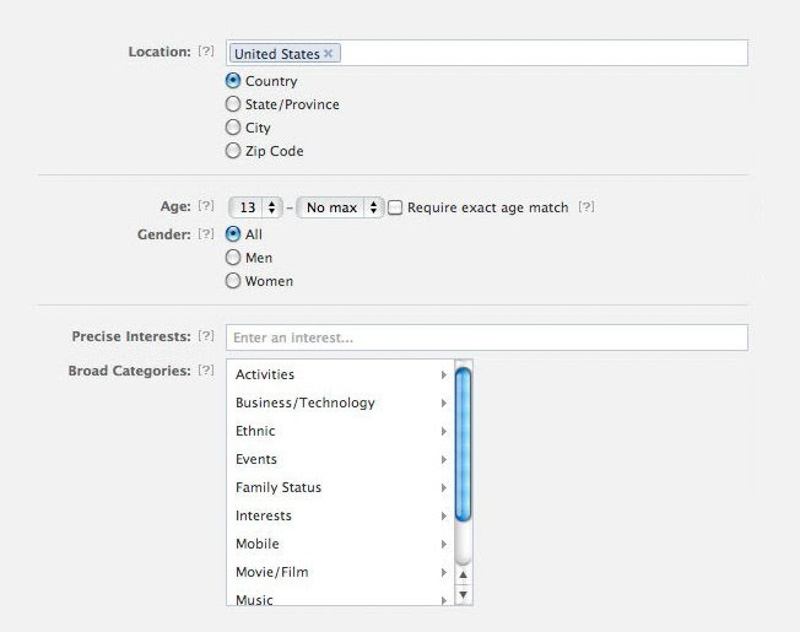
Task: Click the Location help [?] icon
Action: pyautogui.click(x=206, y=52)
